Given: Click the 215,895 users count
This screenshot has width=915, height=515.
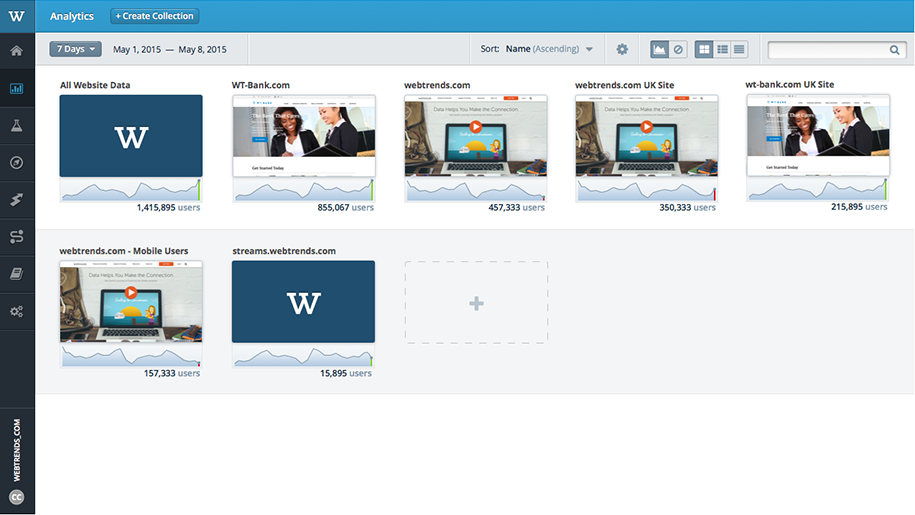Looking at the screenshot, I should coord(859,207).
